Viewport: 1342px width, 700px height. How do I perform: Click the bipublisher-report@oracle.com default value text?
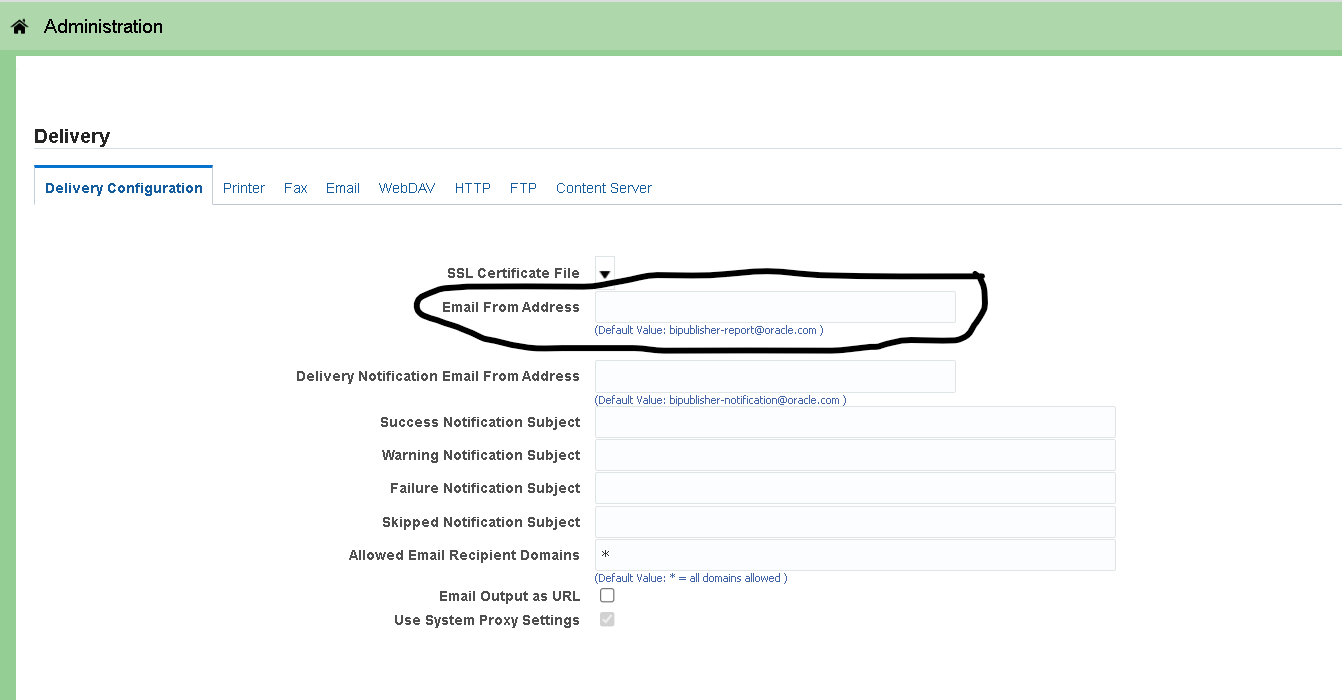pos(743,330)
